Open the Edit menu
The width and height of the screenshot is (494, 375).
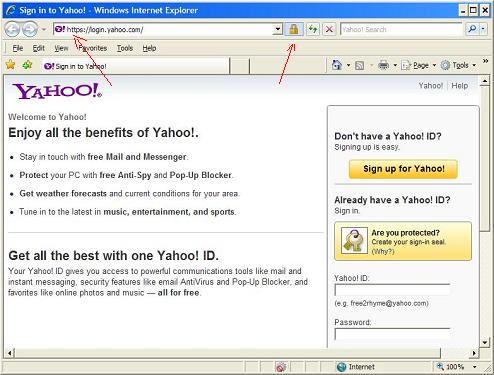click(x=38, y=48)
